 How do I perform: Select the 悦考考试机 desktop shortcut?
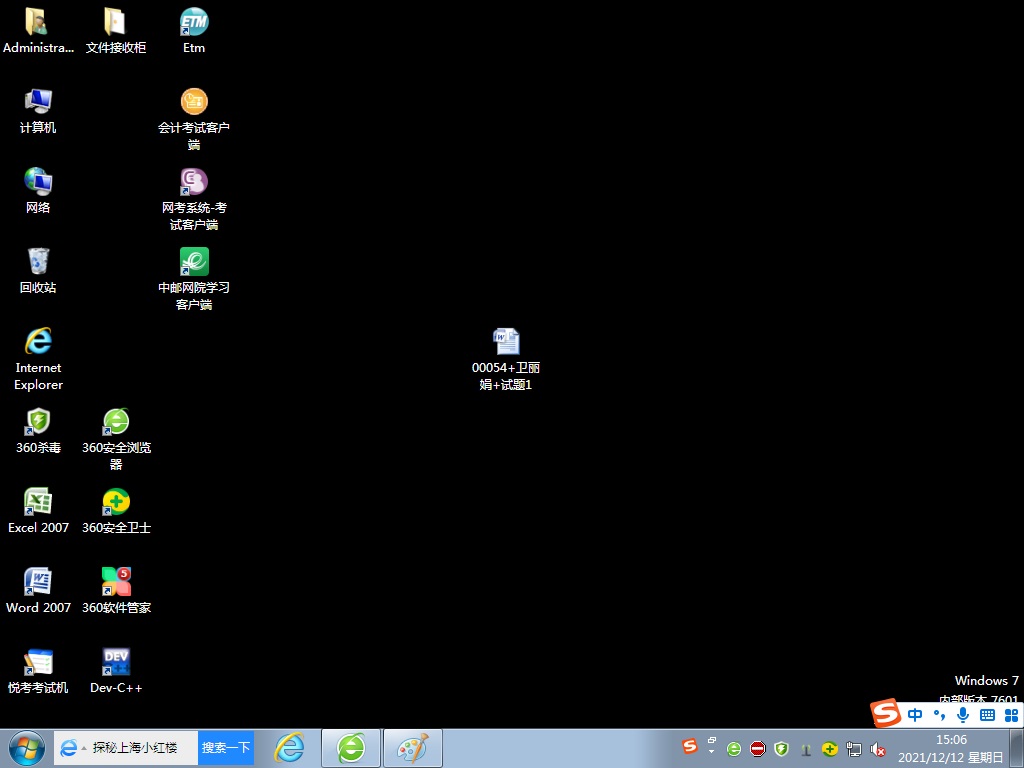click(38, 663)
